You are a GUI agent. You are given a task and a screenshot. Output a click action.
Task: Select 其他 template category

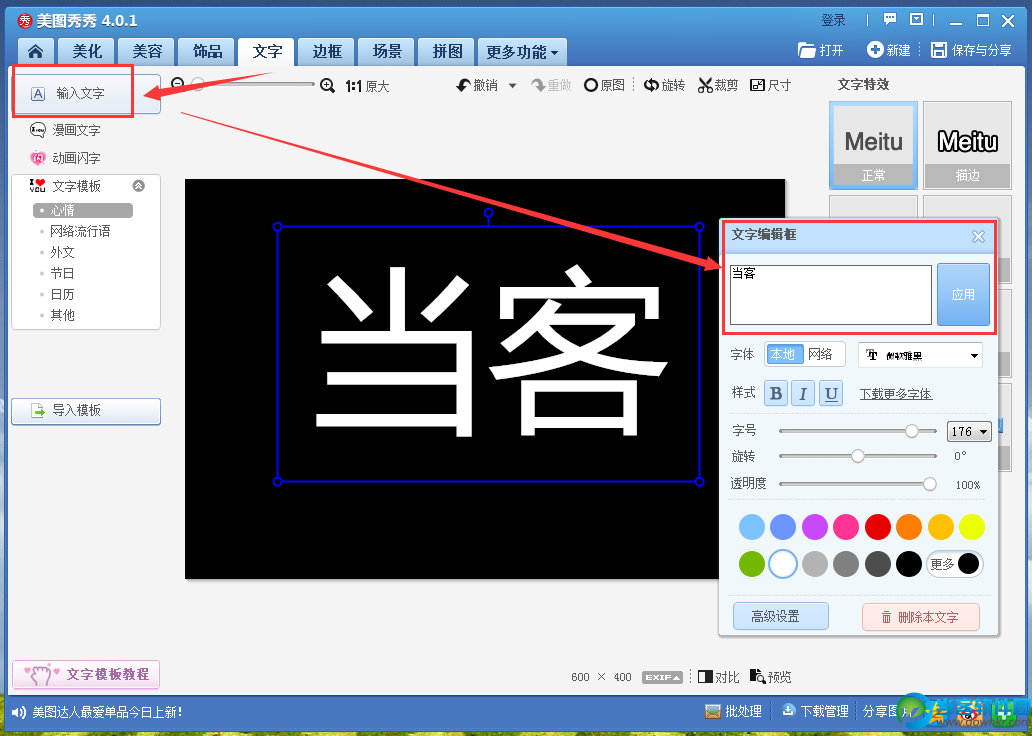[x=62, y=315]
